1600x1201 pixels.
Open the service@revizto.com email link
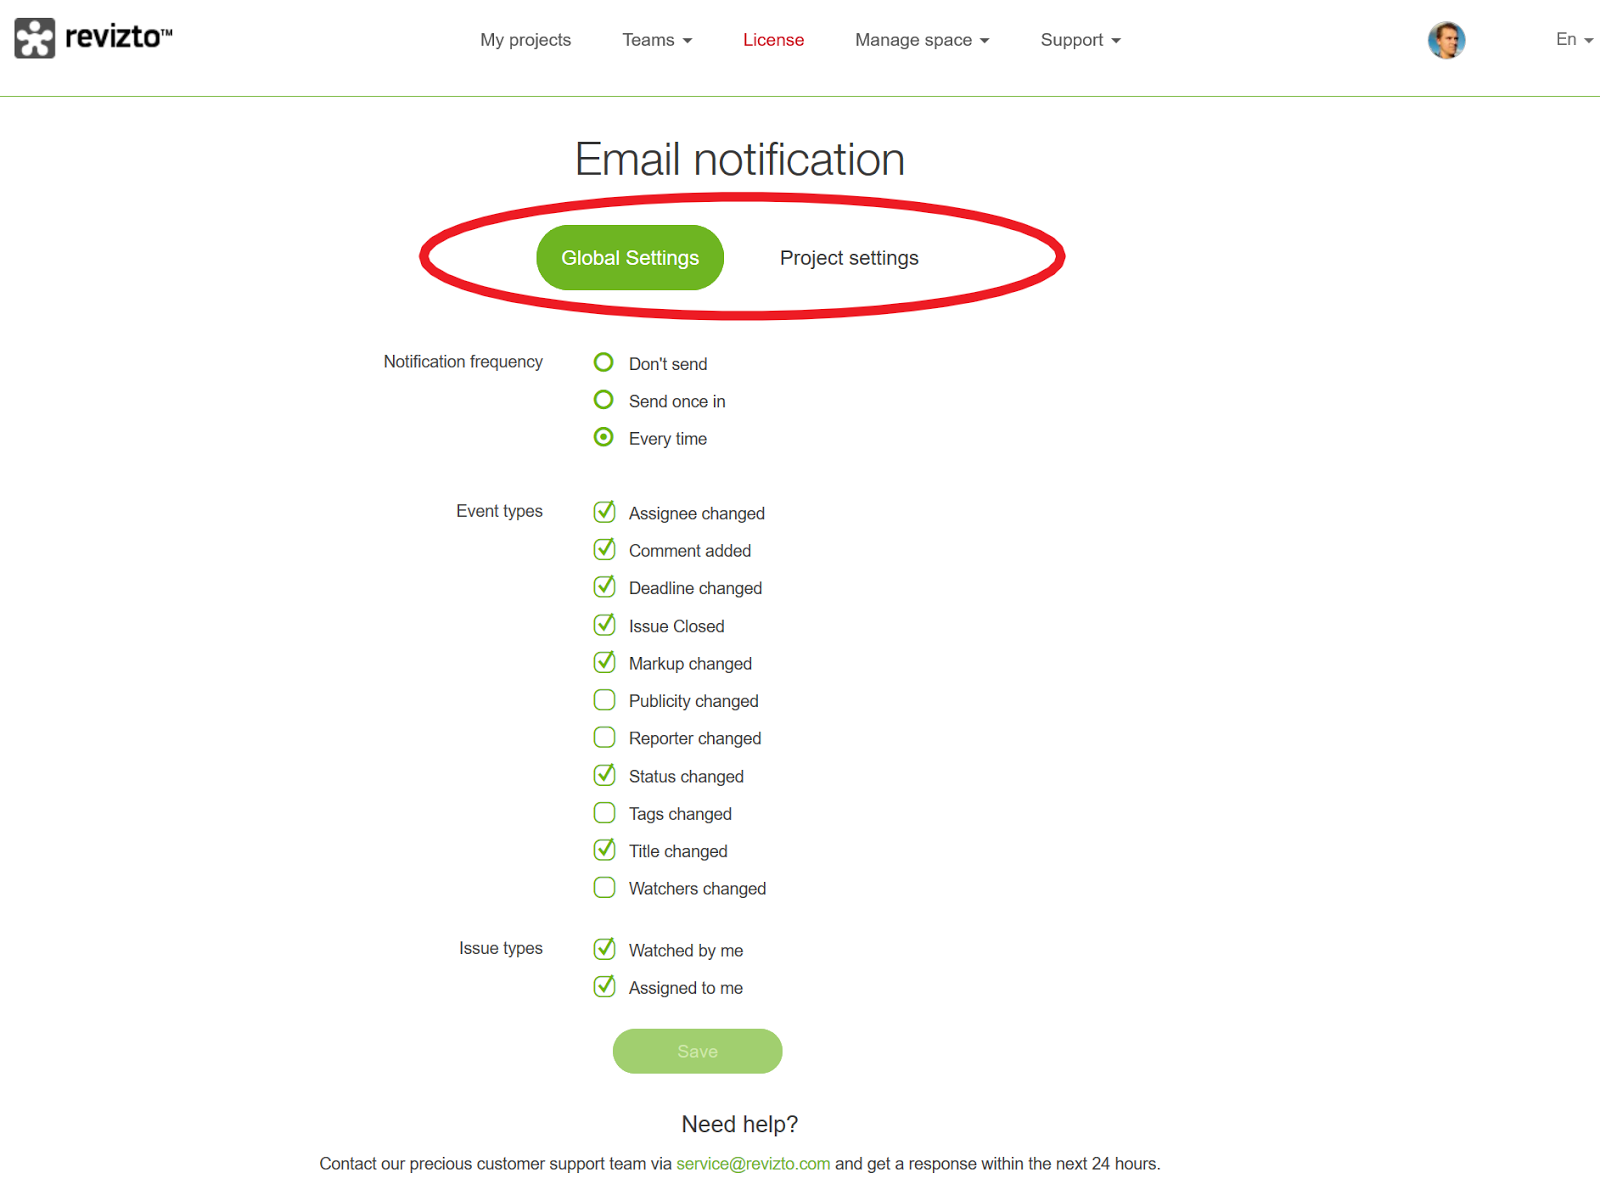pos(753,1164)
